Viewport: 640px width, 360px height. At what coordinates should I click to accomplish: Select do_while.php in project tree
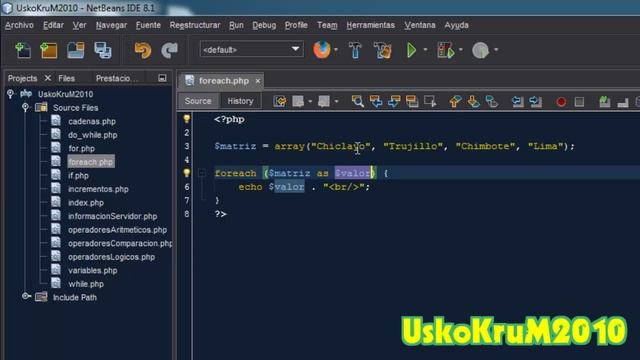click(x=93, y=135)
